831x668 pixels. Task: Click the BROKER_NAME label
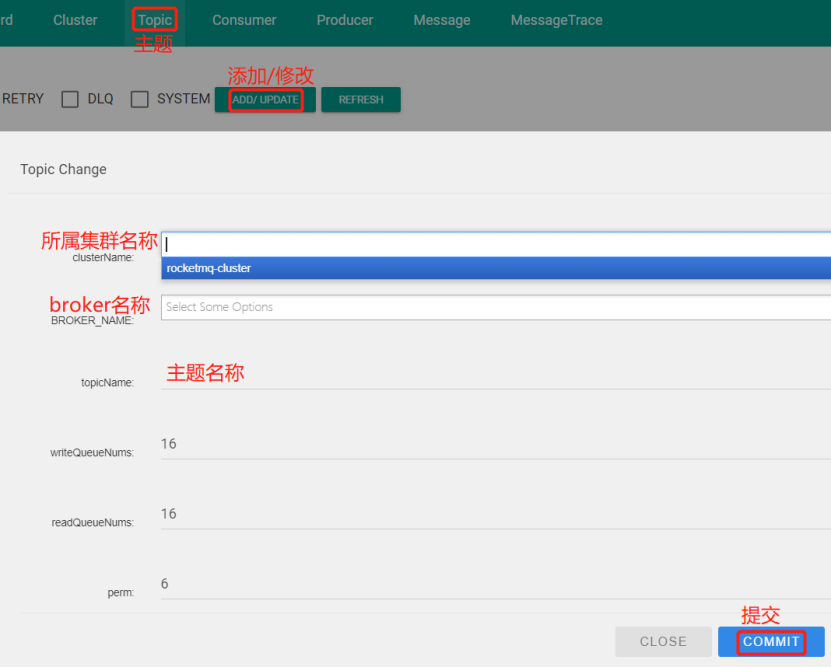pyautogui.click(x=92, y=321)
